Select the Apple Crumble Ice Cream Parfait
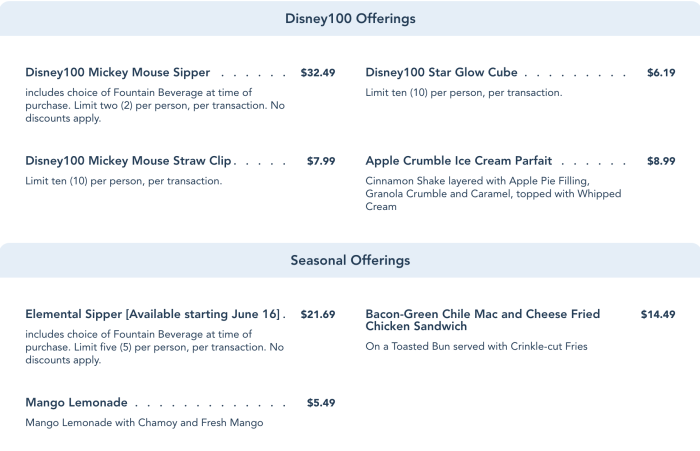Viewport: 700px width, 451px height. [459, 161]
